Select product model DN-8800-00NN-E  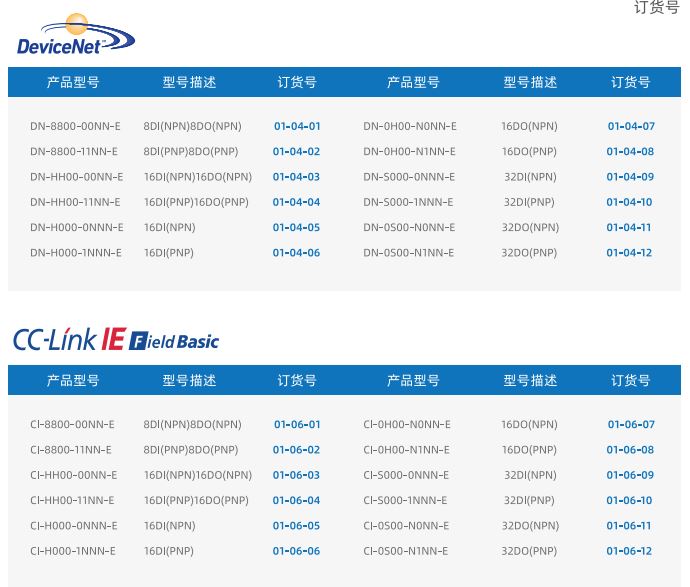click(x=75, y=127)
